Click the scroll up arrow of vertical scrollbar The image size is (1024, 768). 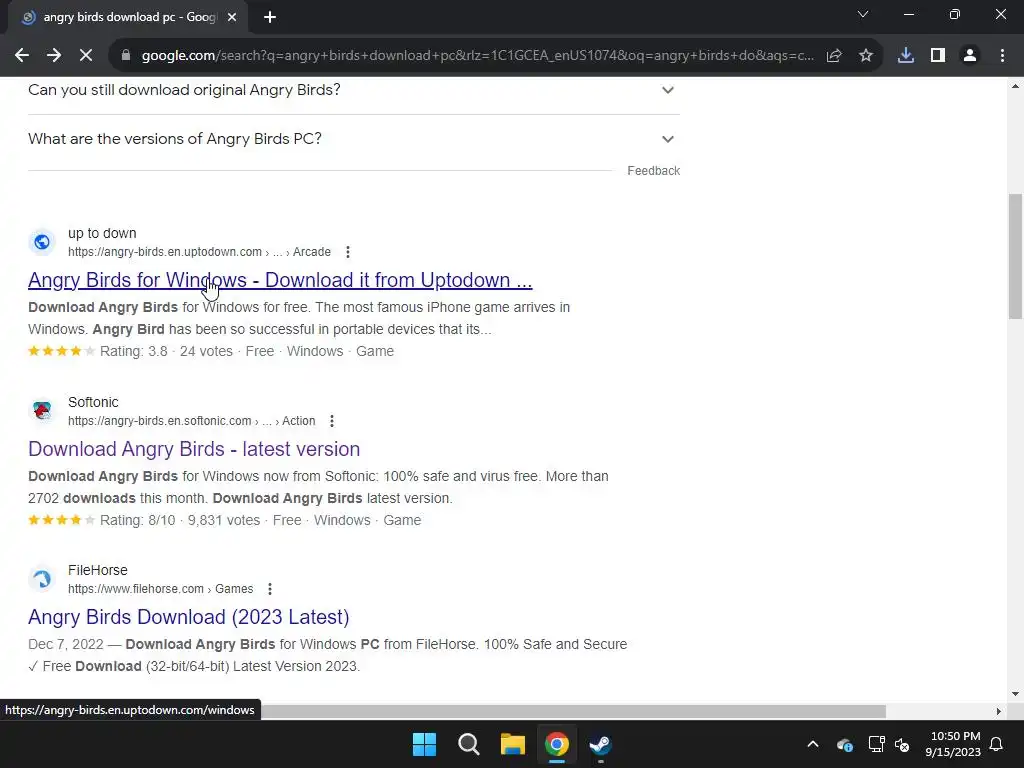(x=1015, y=86)
